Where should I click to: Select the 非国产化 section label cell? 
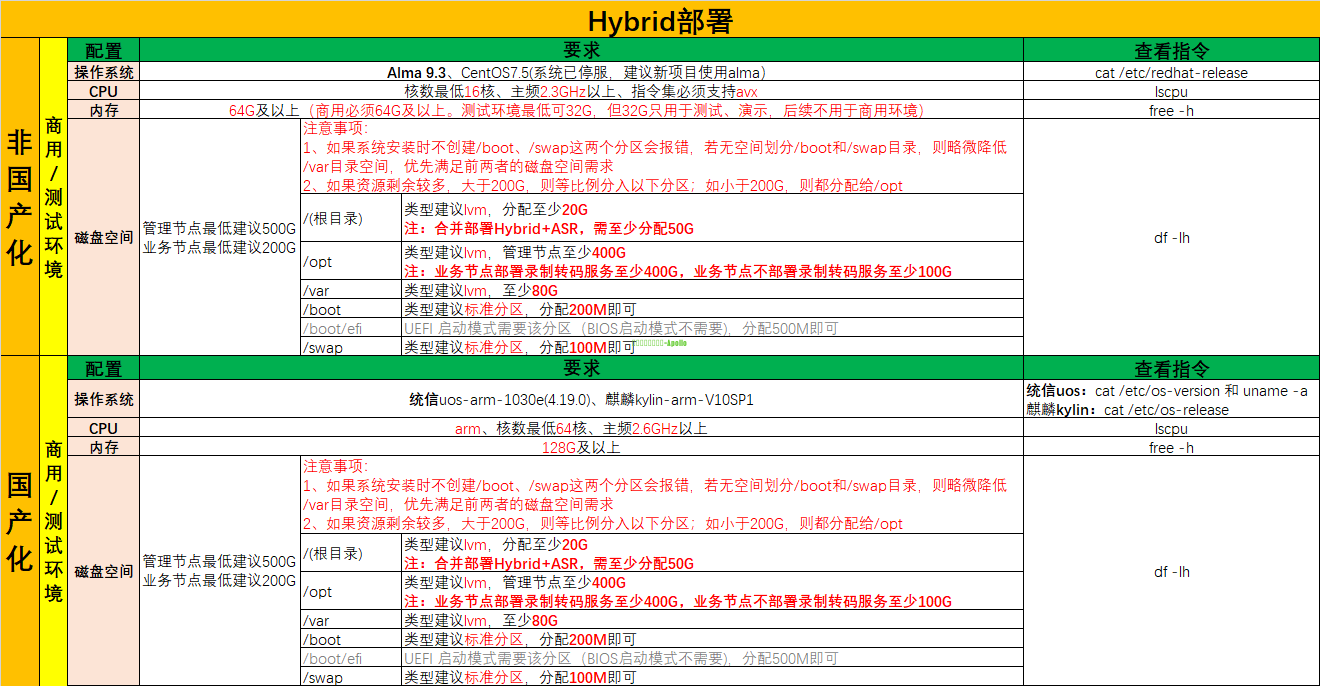click(19, 197)
